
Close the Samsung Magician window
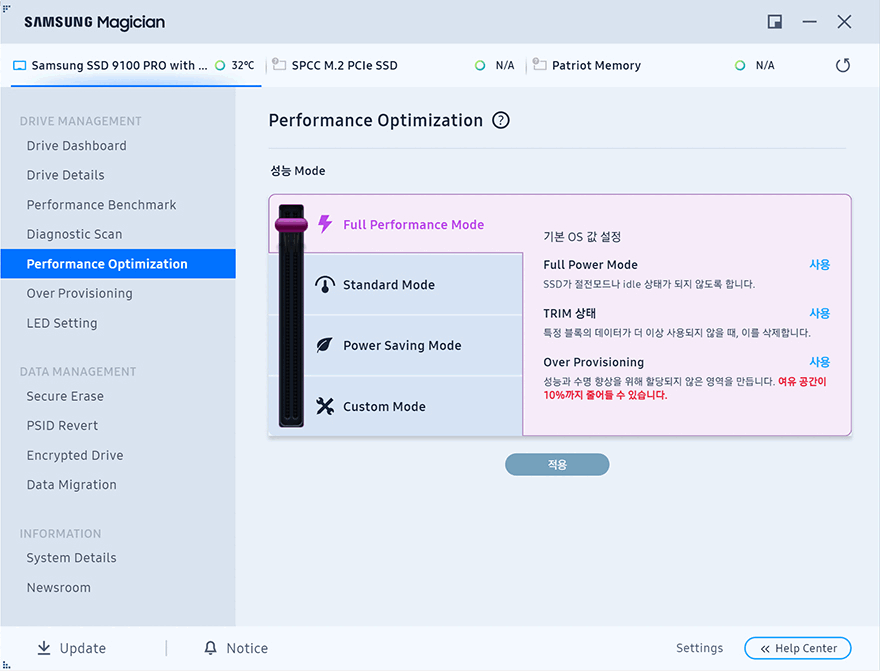click(844, 22)
